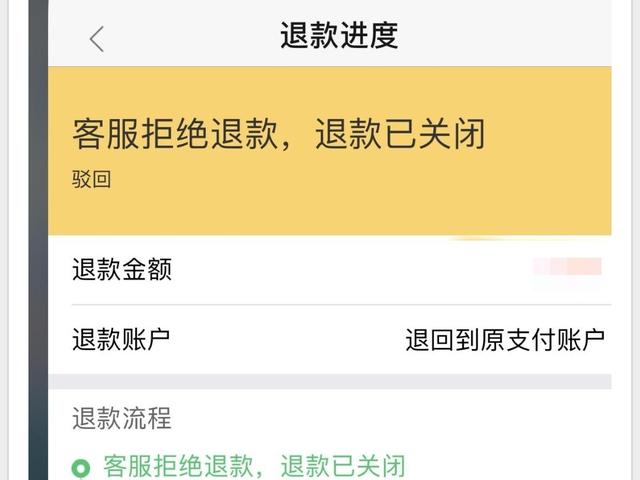
Task: Click the gray separator above 退款流程
Action: (x=329, y=382)
